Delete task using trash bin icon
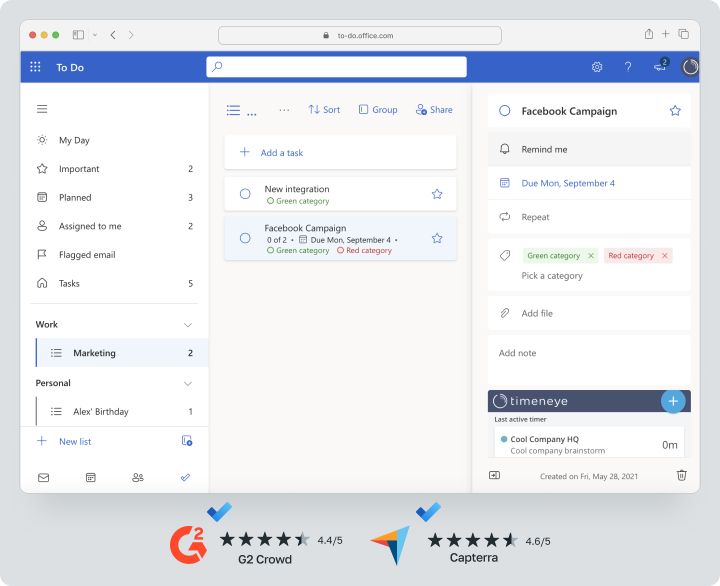 (681, 476)
